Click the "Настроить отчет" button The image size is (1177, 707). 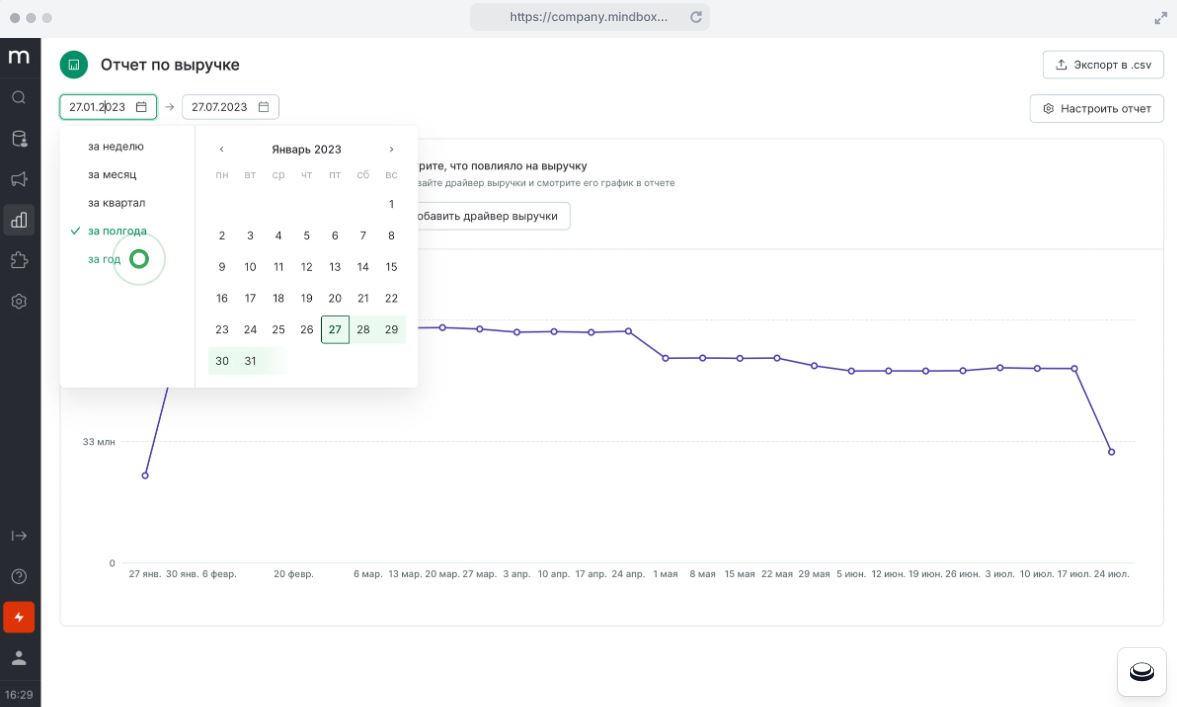1096,108
